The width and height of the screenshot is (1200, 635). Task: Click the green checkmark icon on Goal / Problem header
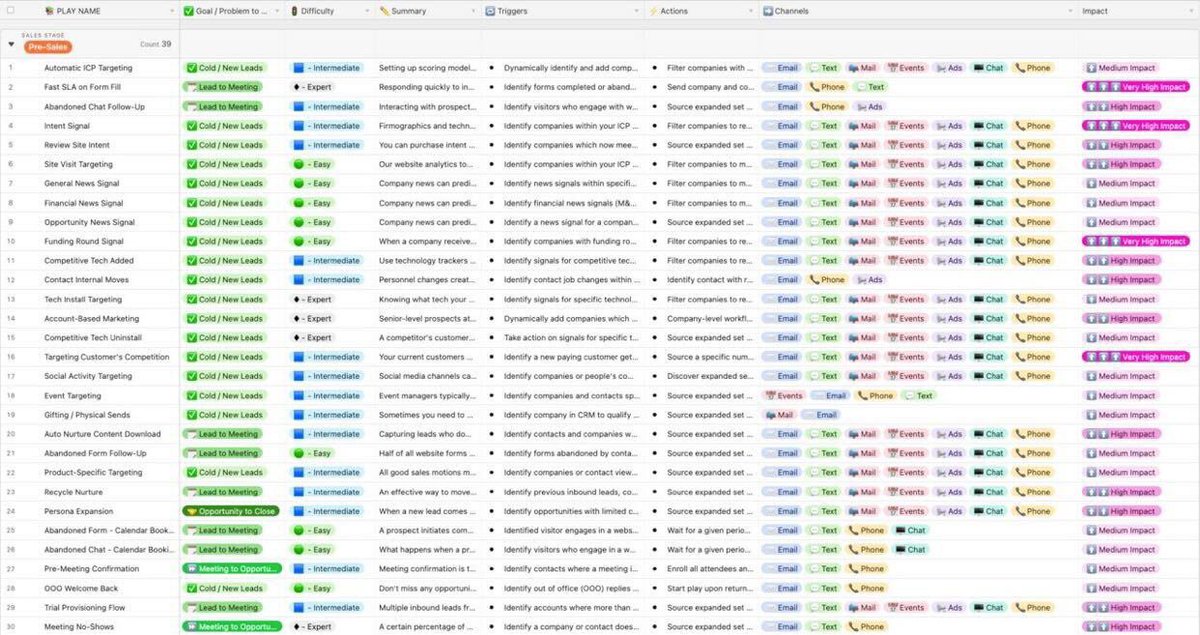[x=188, y=11]
